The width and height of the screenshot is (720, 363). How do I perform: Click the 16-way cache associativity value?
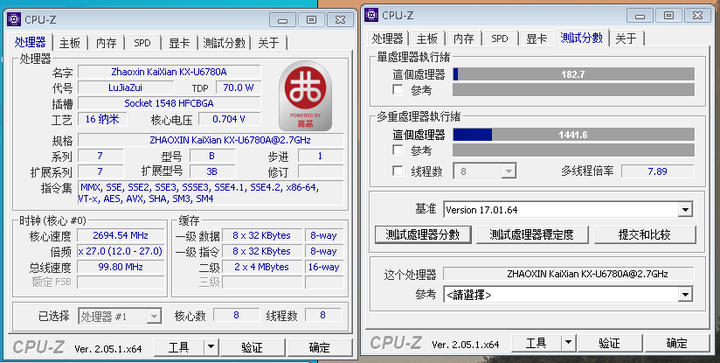(324, 267)
